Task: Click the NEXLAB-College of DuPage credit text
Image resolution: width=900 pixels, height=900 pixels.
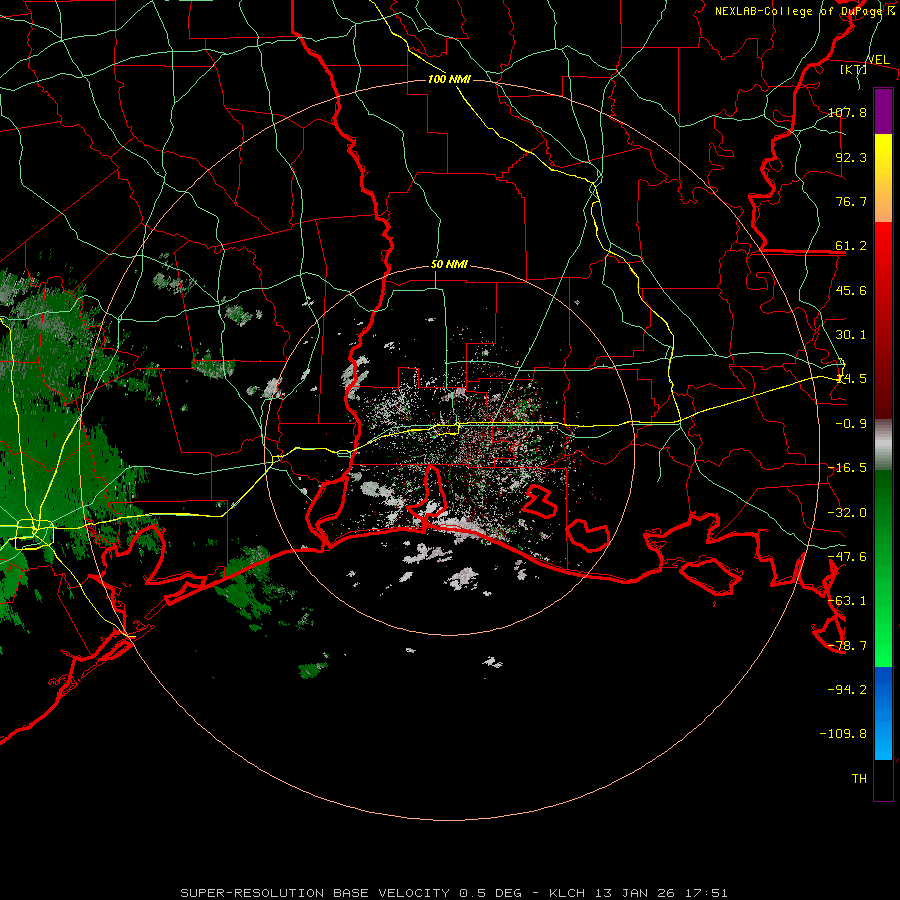Action: 805,11
